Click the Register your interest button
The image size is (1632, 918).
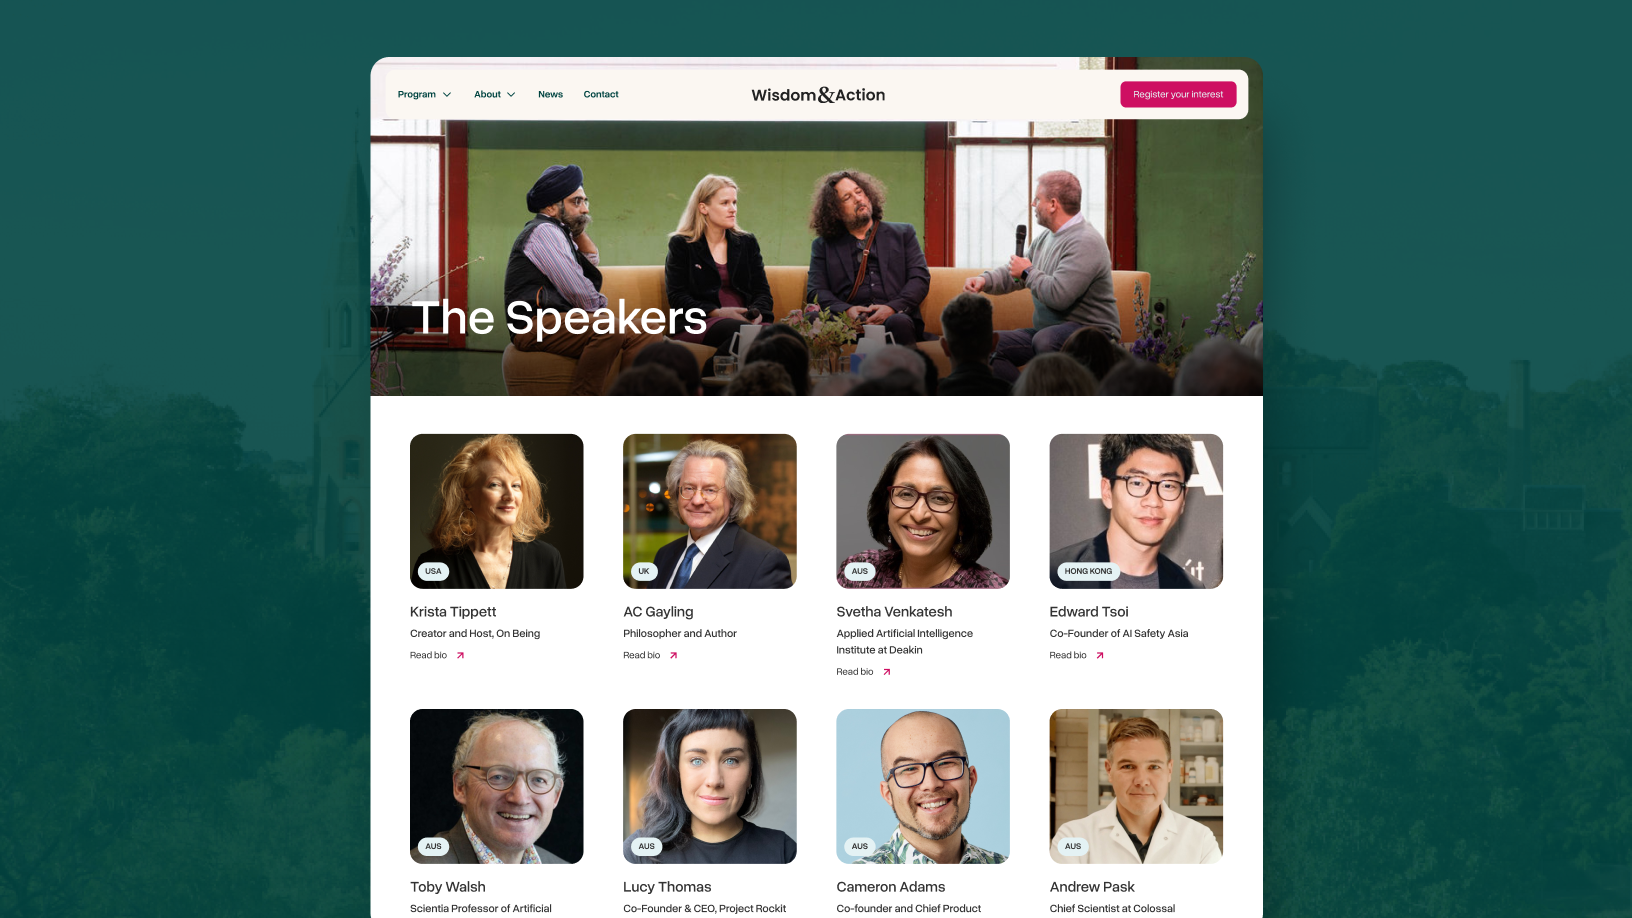click(x=1178, y=94)
